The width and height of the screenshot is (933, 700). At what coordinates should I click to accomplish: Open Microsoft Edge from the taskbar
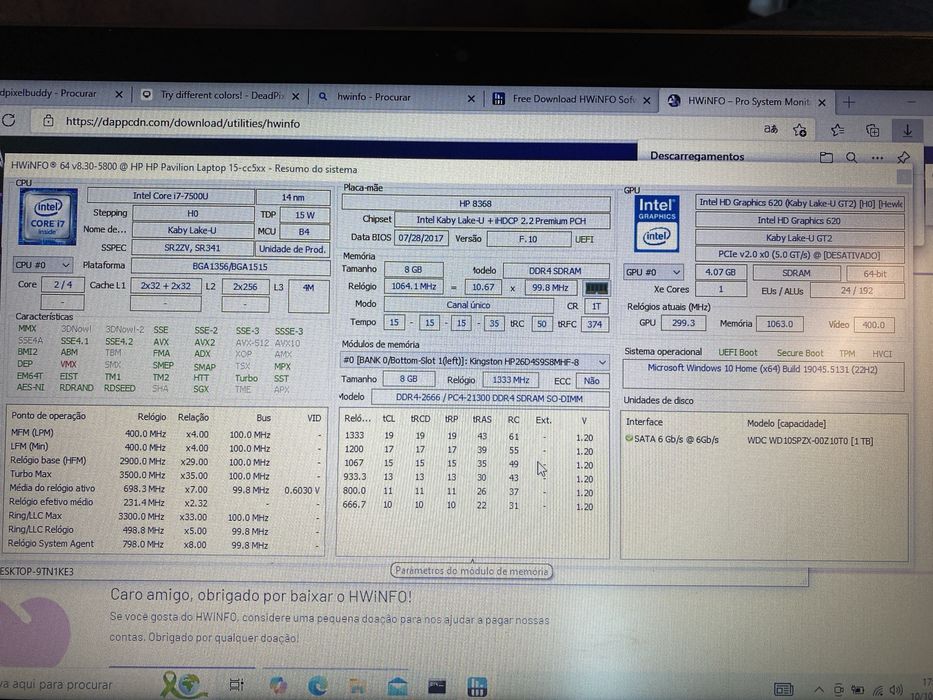point(317,686)
